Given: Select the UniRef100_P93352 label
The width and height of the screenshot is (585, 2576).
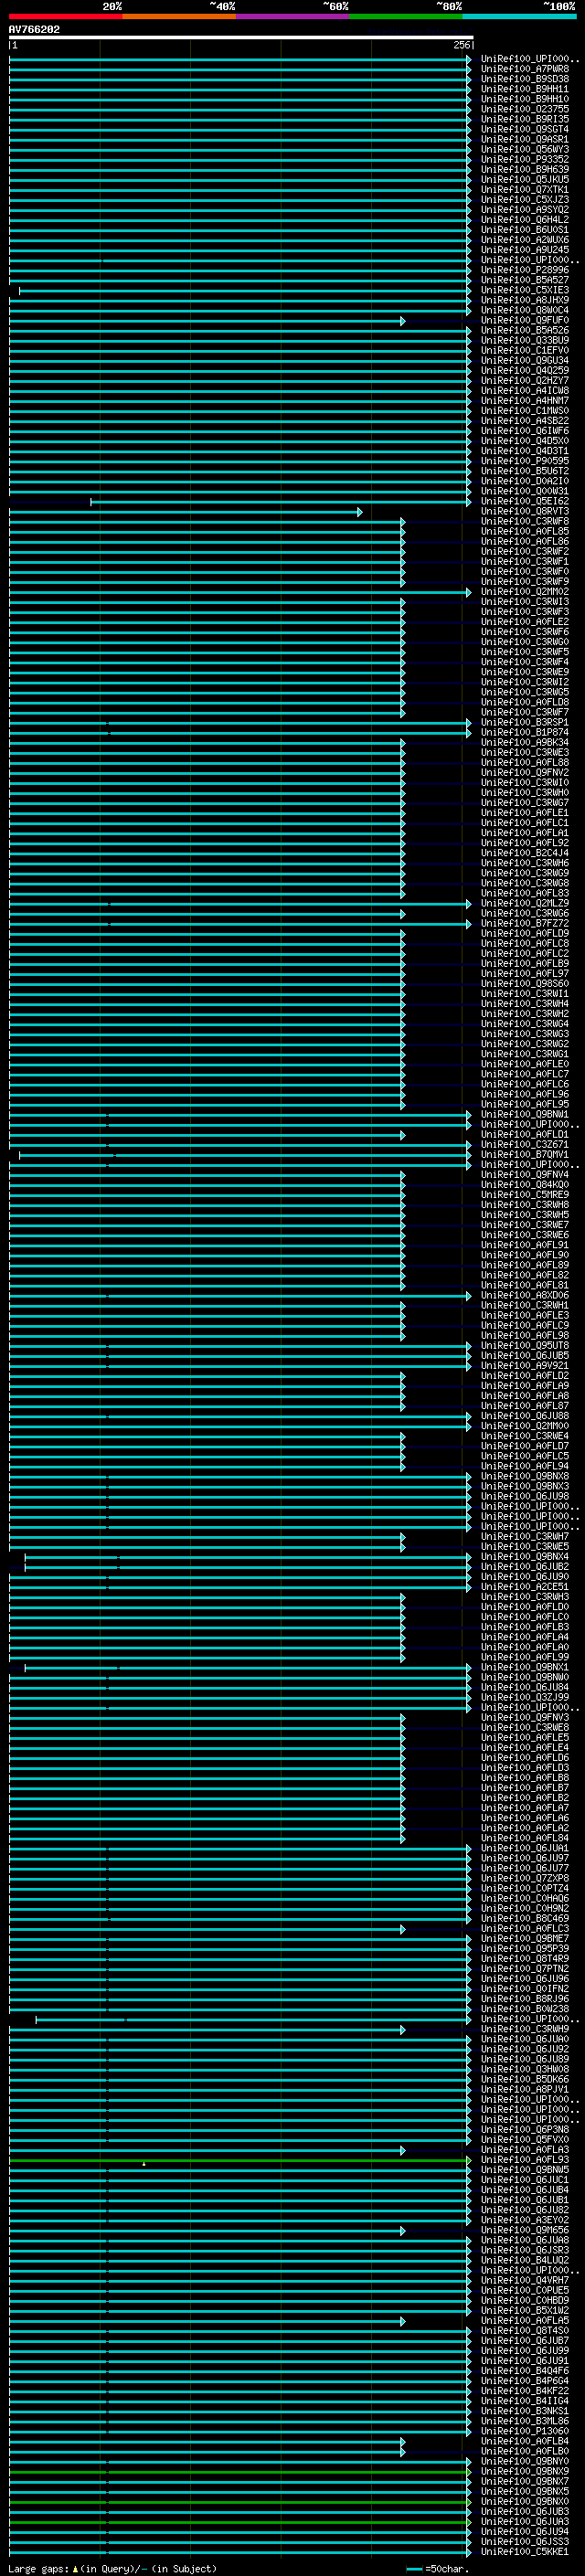Looking at the screenshot, I should (524, 159).
